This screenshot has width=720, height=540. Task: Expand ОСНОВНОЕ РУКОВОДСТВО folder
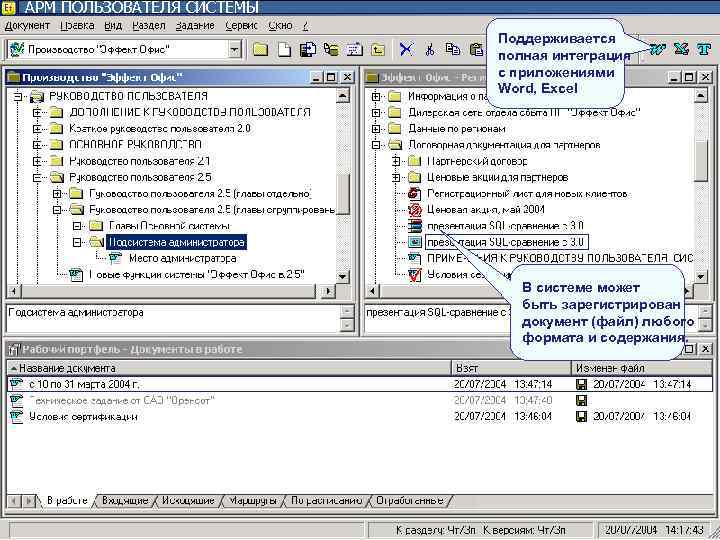pos(37,145)
